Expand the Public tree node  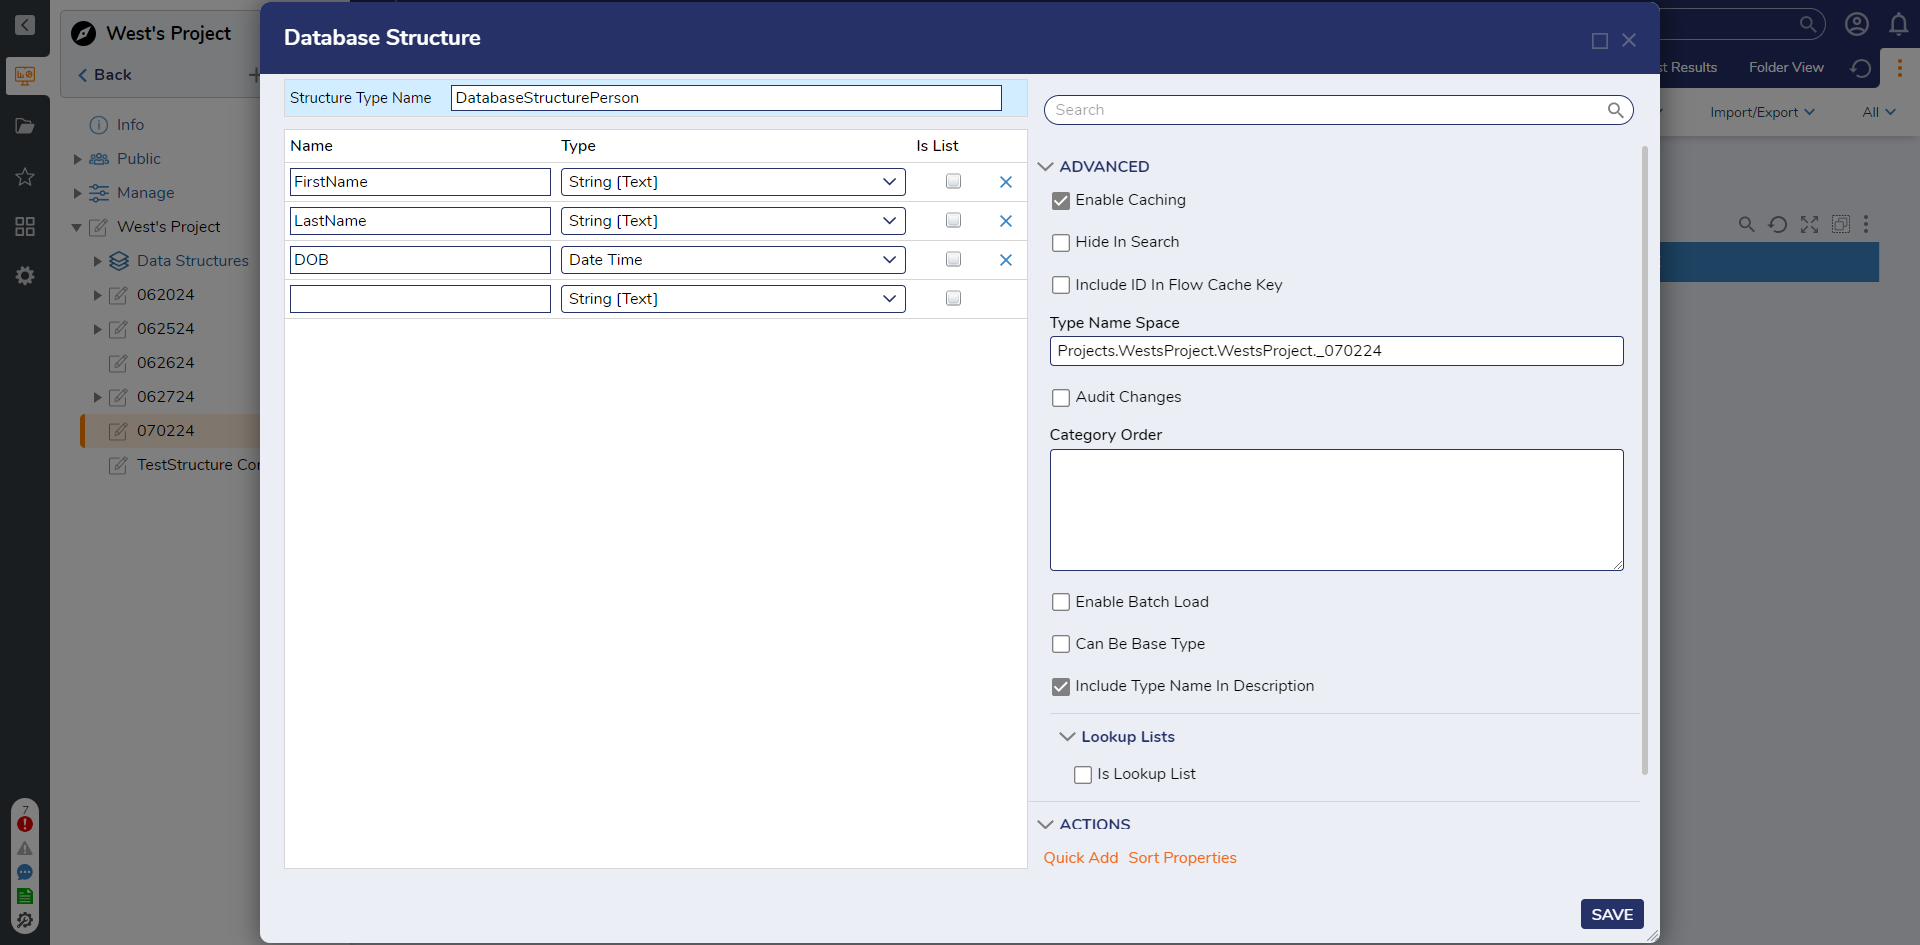coord(78,159)
